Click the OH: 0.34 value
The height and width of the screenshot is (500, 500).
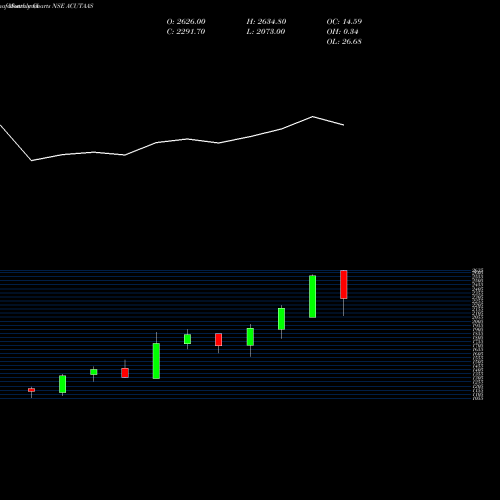pos(342,32)
